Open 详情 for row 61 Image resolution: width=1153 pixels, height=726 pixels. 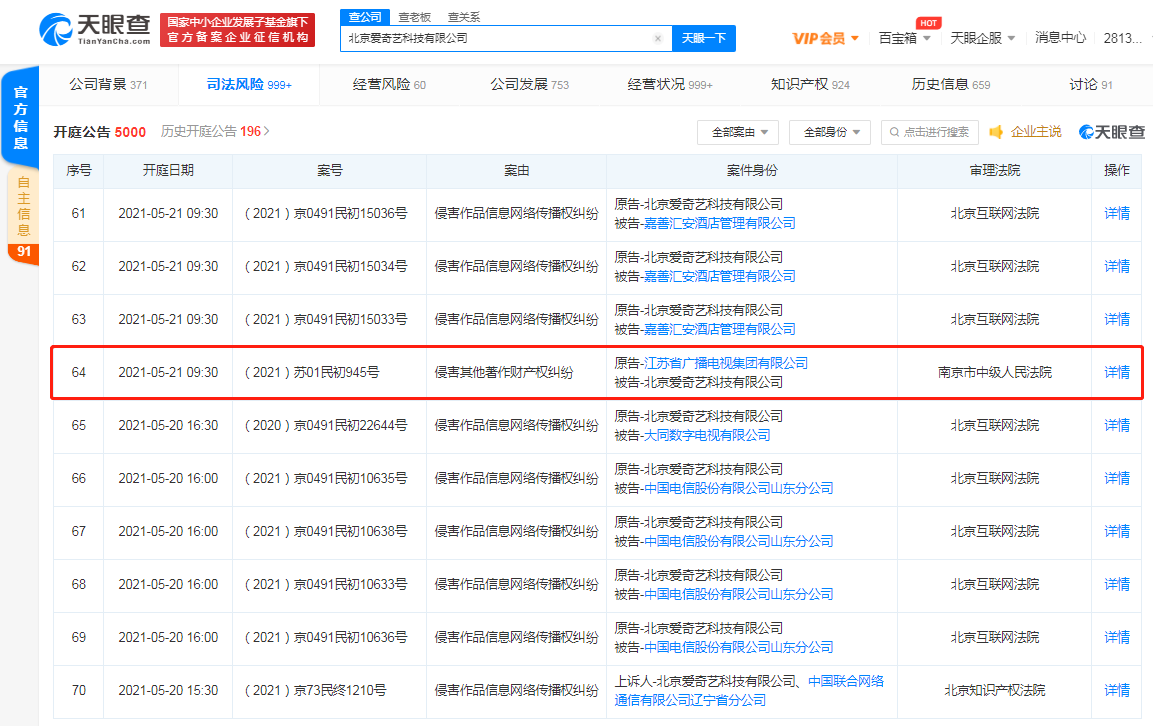1117,213
